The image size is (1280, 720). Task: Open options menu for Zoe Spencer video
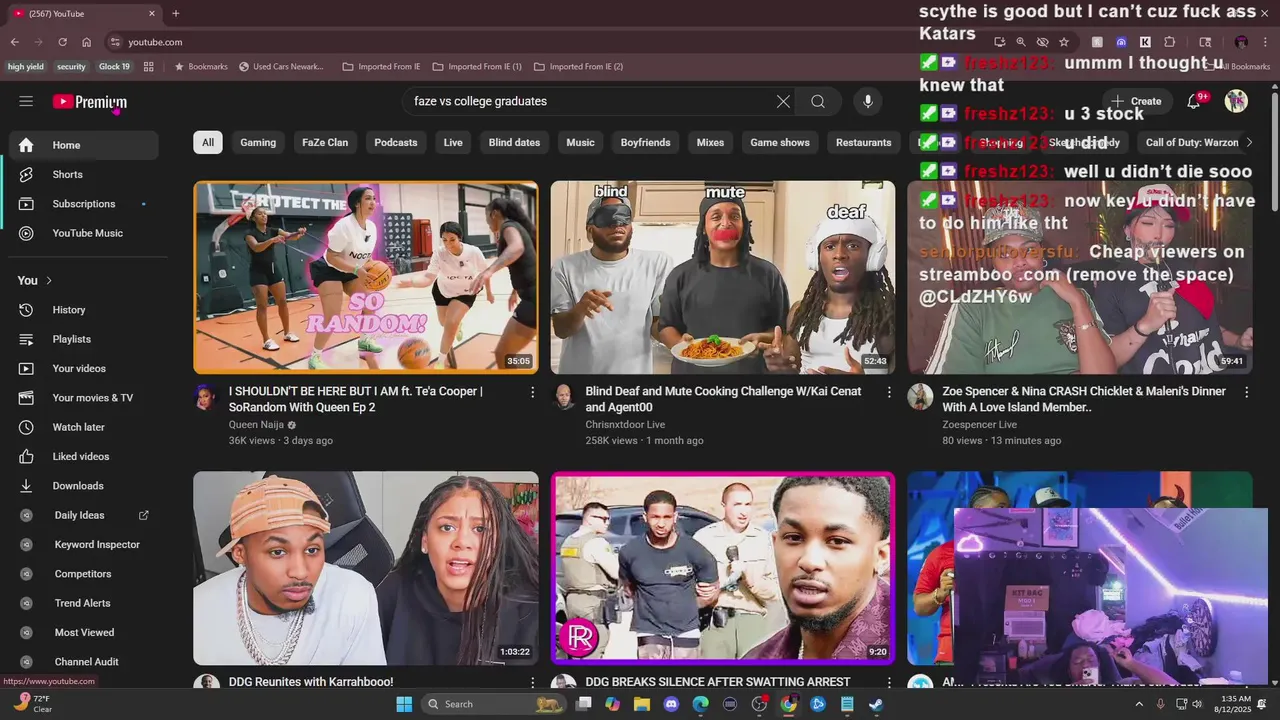pyautogui.click(x=1246, y=392)
